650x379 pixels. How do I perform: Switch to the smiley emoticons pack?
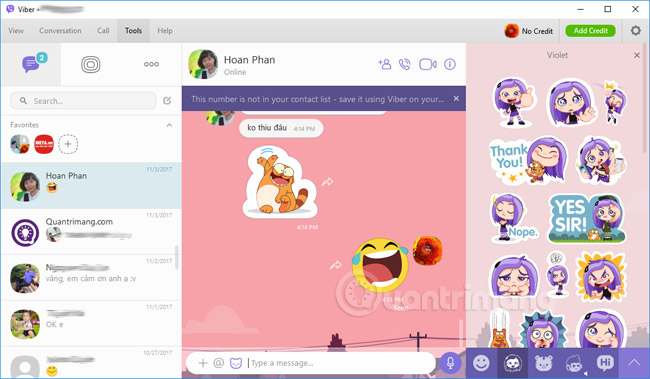coord(481,363)
